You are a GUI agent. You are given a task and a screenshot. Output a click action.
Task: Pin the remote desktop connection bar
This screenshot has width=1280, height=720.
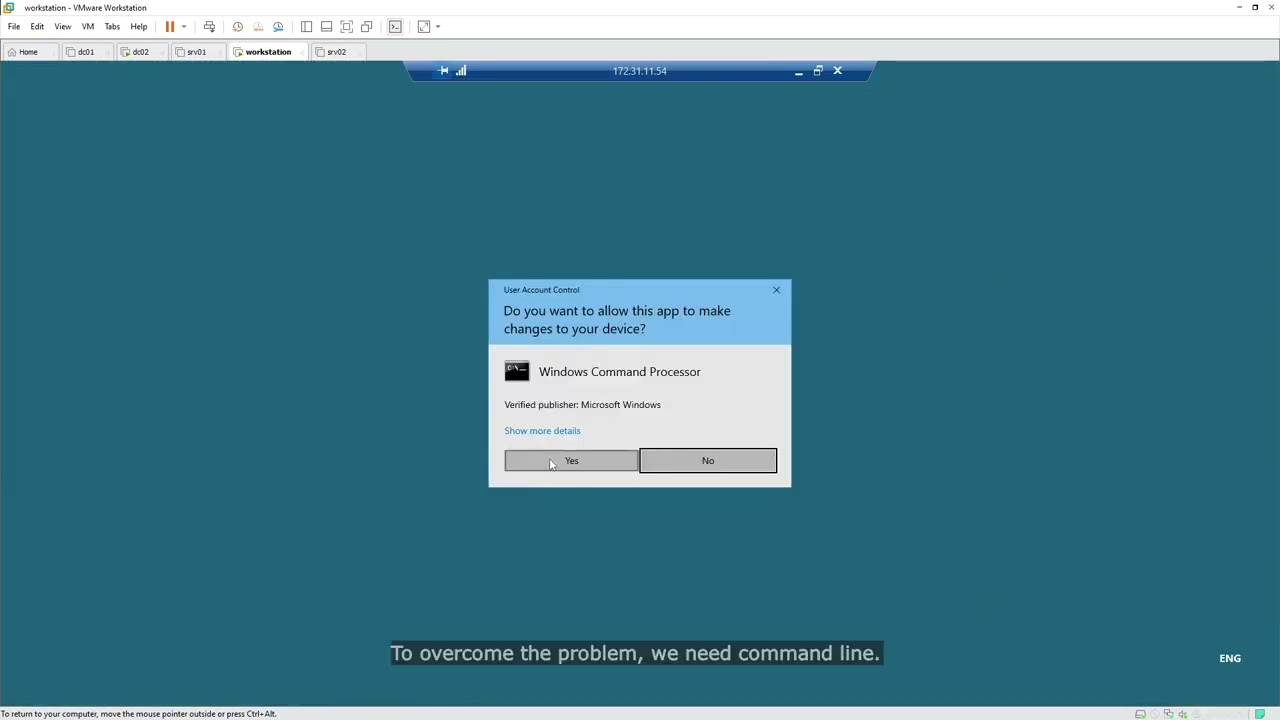coord(444,71)
